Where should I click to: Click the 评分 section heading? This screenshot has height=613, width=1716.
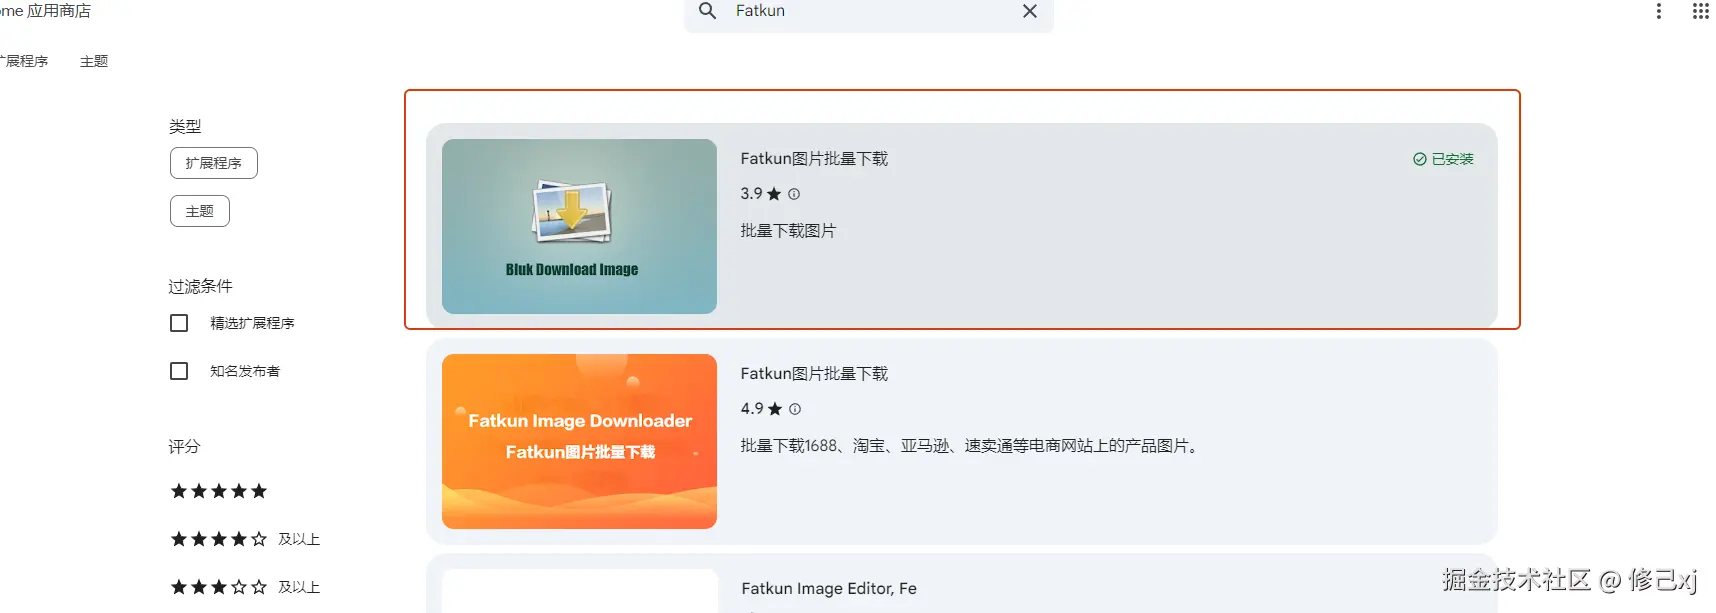pos(184,446)
